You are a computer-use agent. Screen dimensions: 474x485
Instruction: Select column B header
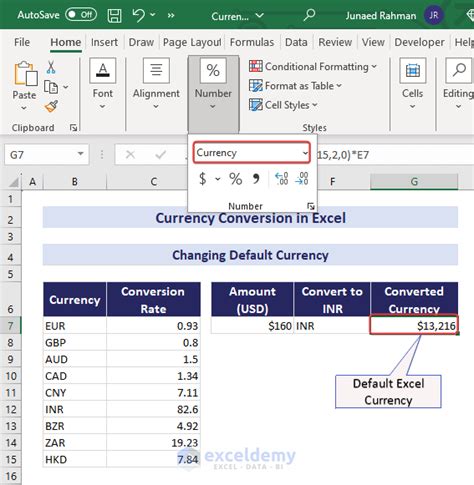click(75, 182)
